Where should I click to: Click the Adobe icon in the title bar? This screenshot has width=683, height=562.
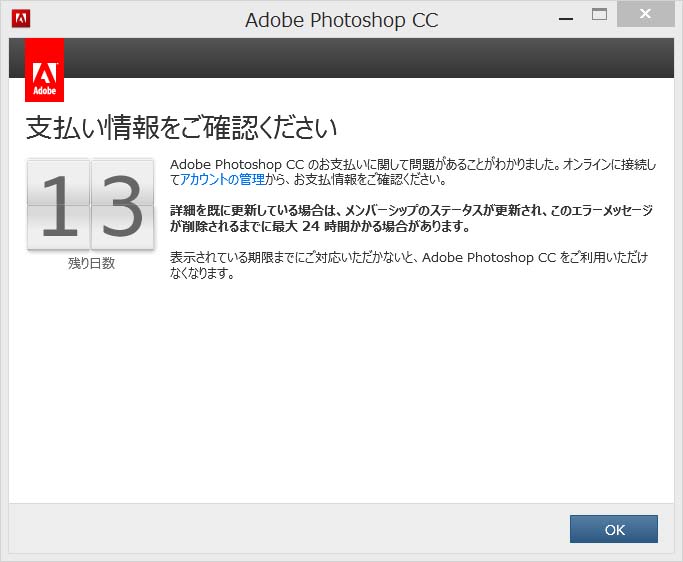click(21, 19)
